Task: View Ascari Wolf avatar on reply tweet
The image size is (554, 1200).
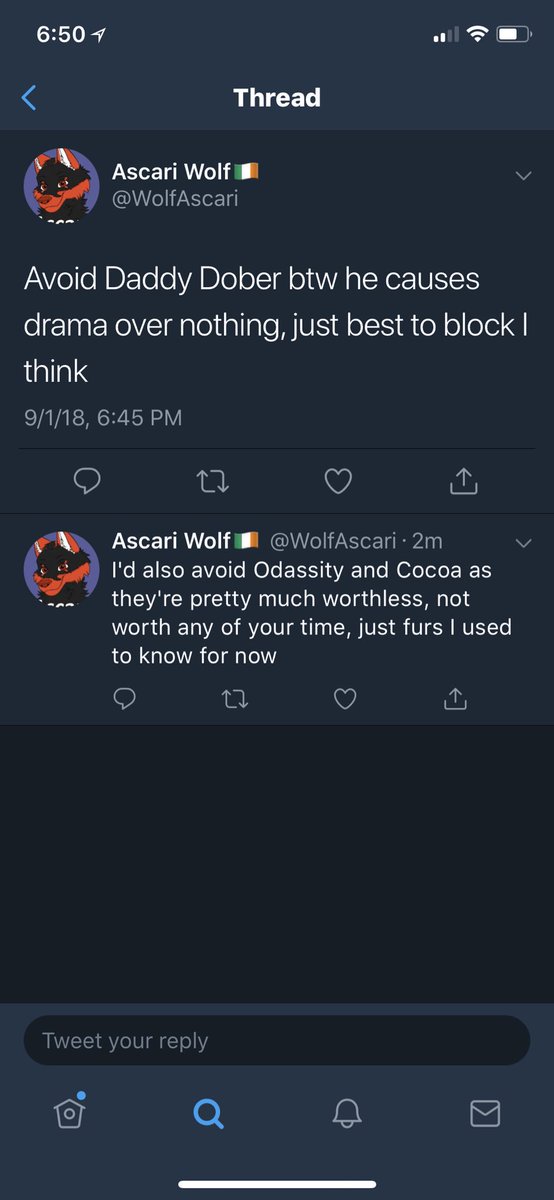Action: point(61,569)
